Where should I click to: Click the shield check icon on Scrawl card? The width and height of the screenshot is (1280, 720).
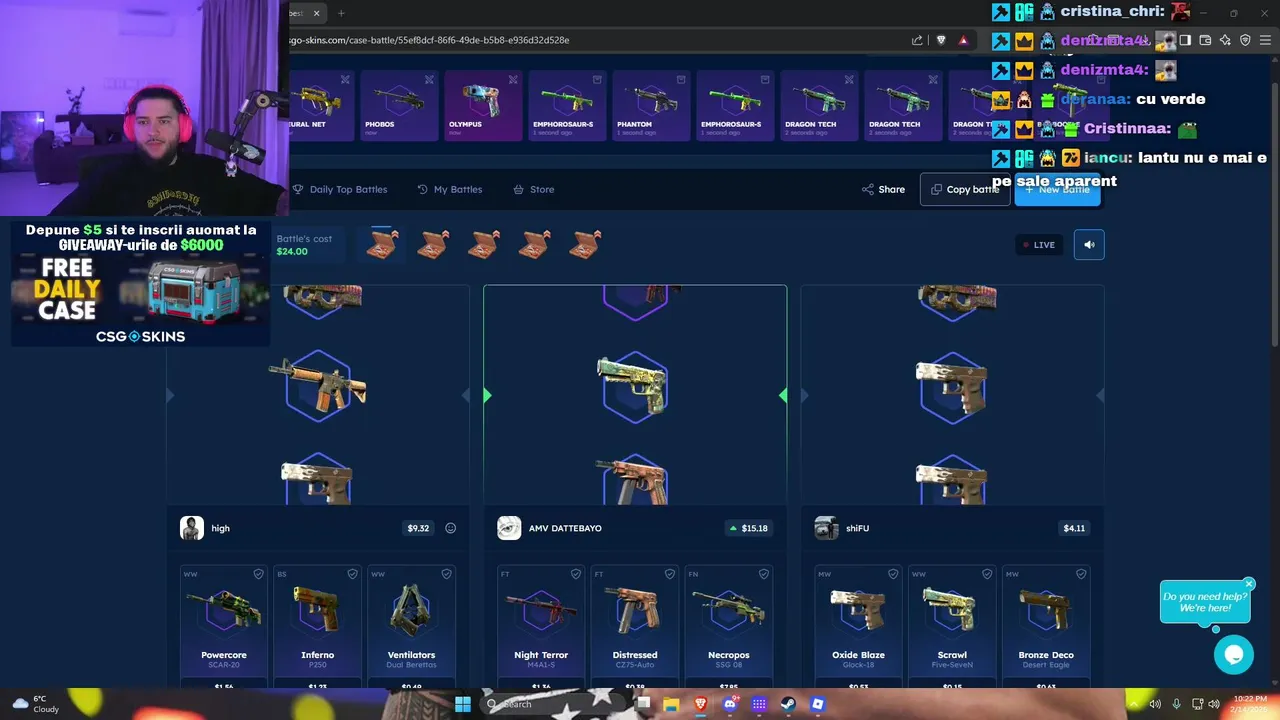pyautogui.click(x=987, y=574)
